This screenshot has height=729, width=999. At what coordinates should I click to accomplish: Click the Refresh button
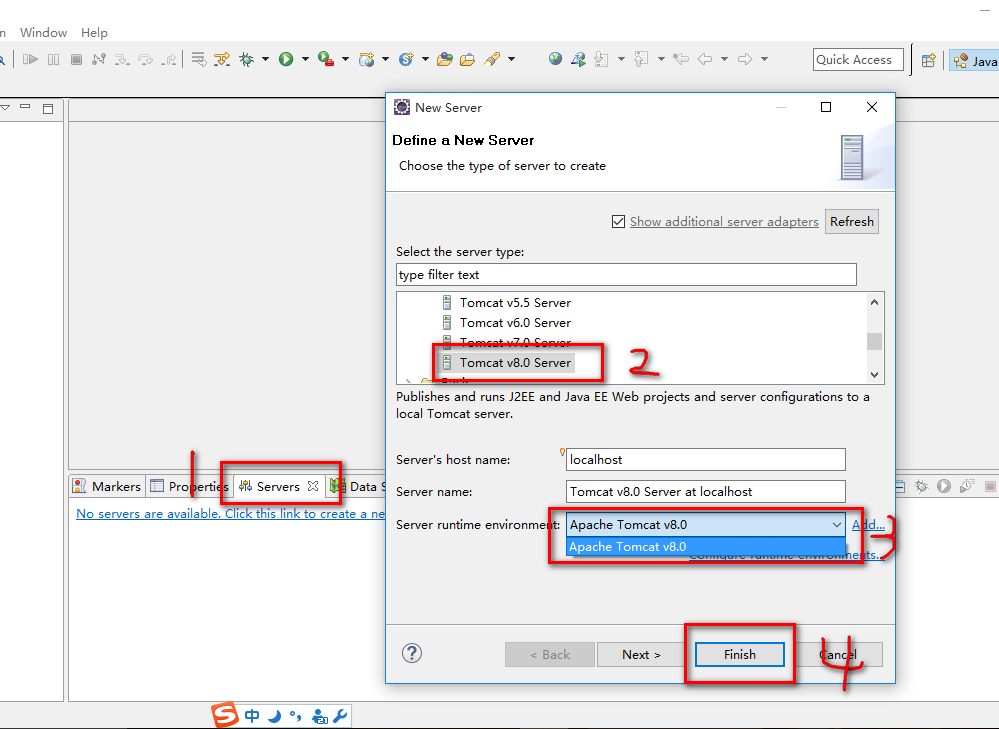click(x=852, y=222)
